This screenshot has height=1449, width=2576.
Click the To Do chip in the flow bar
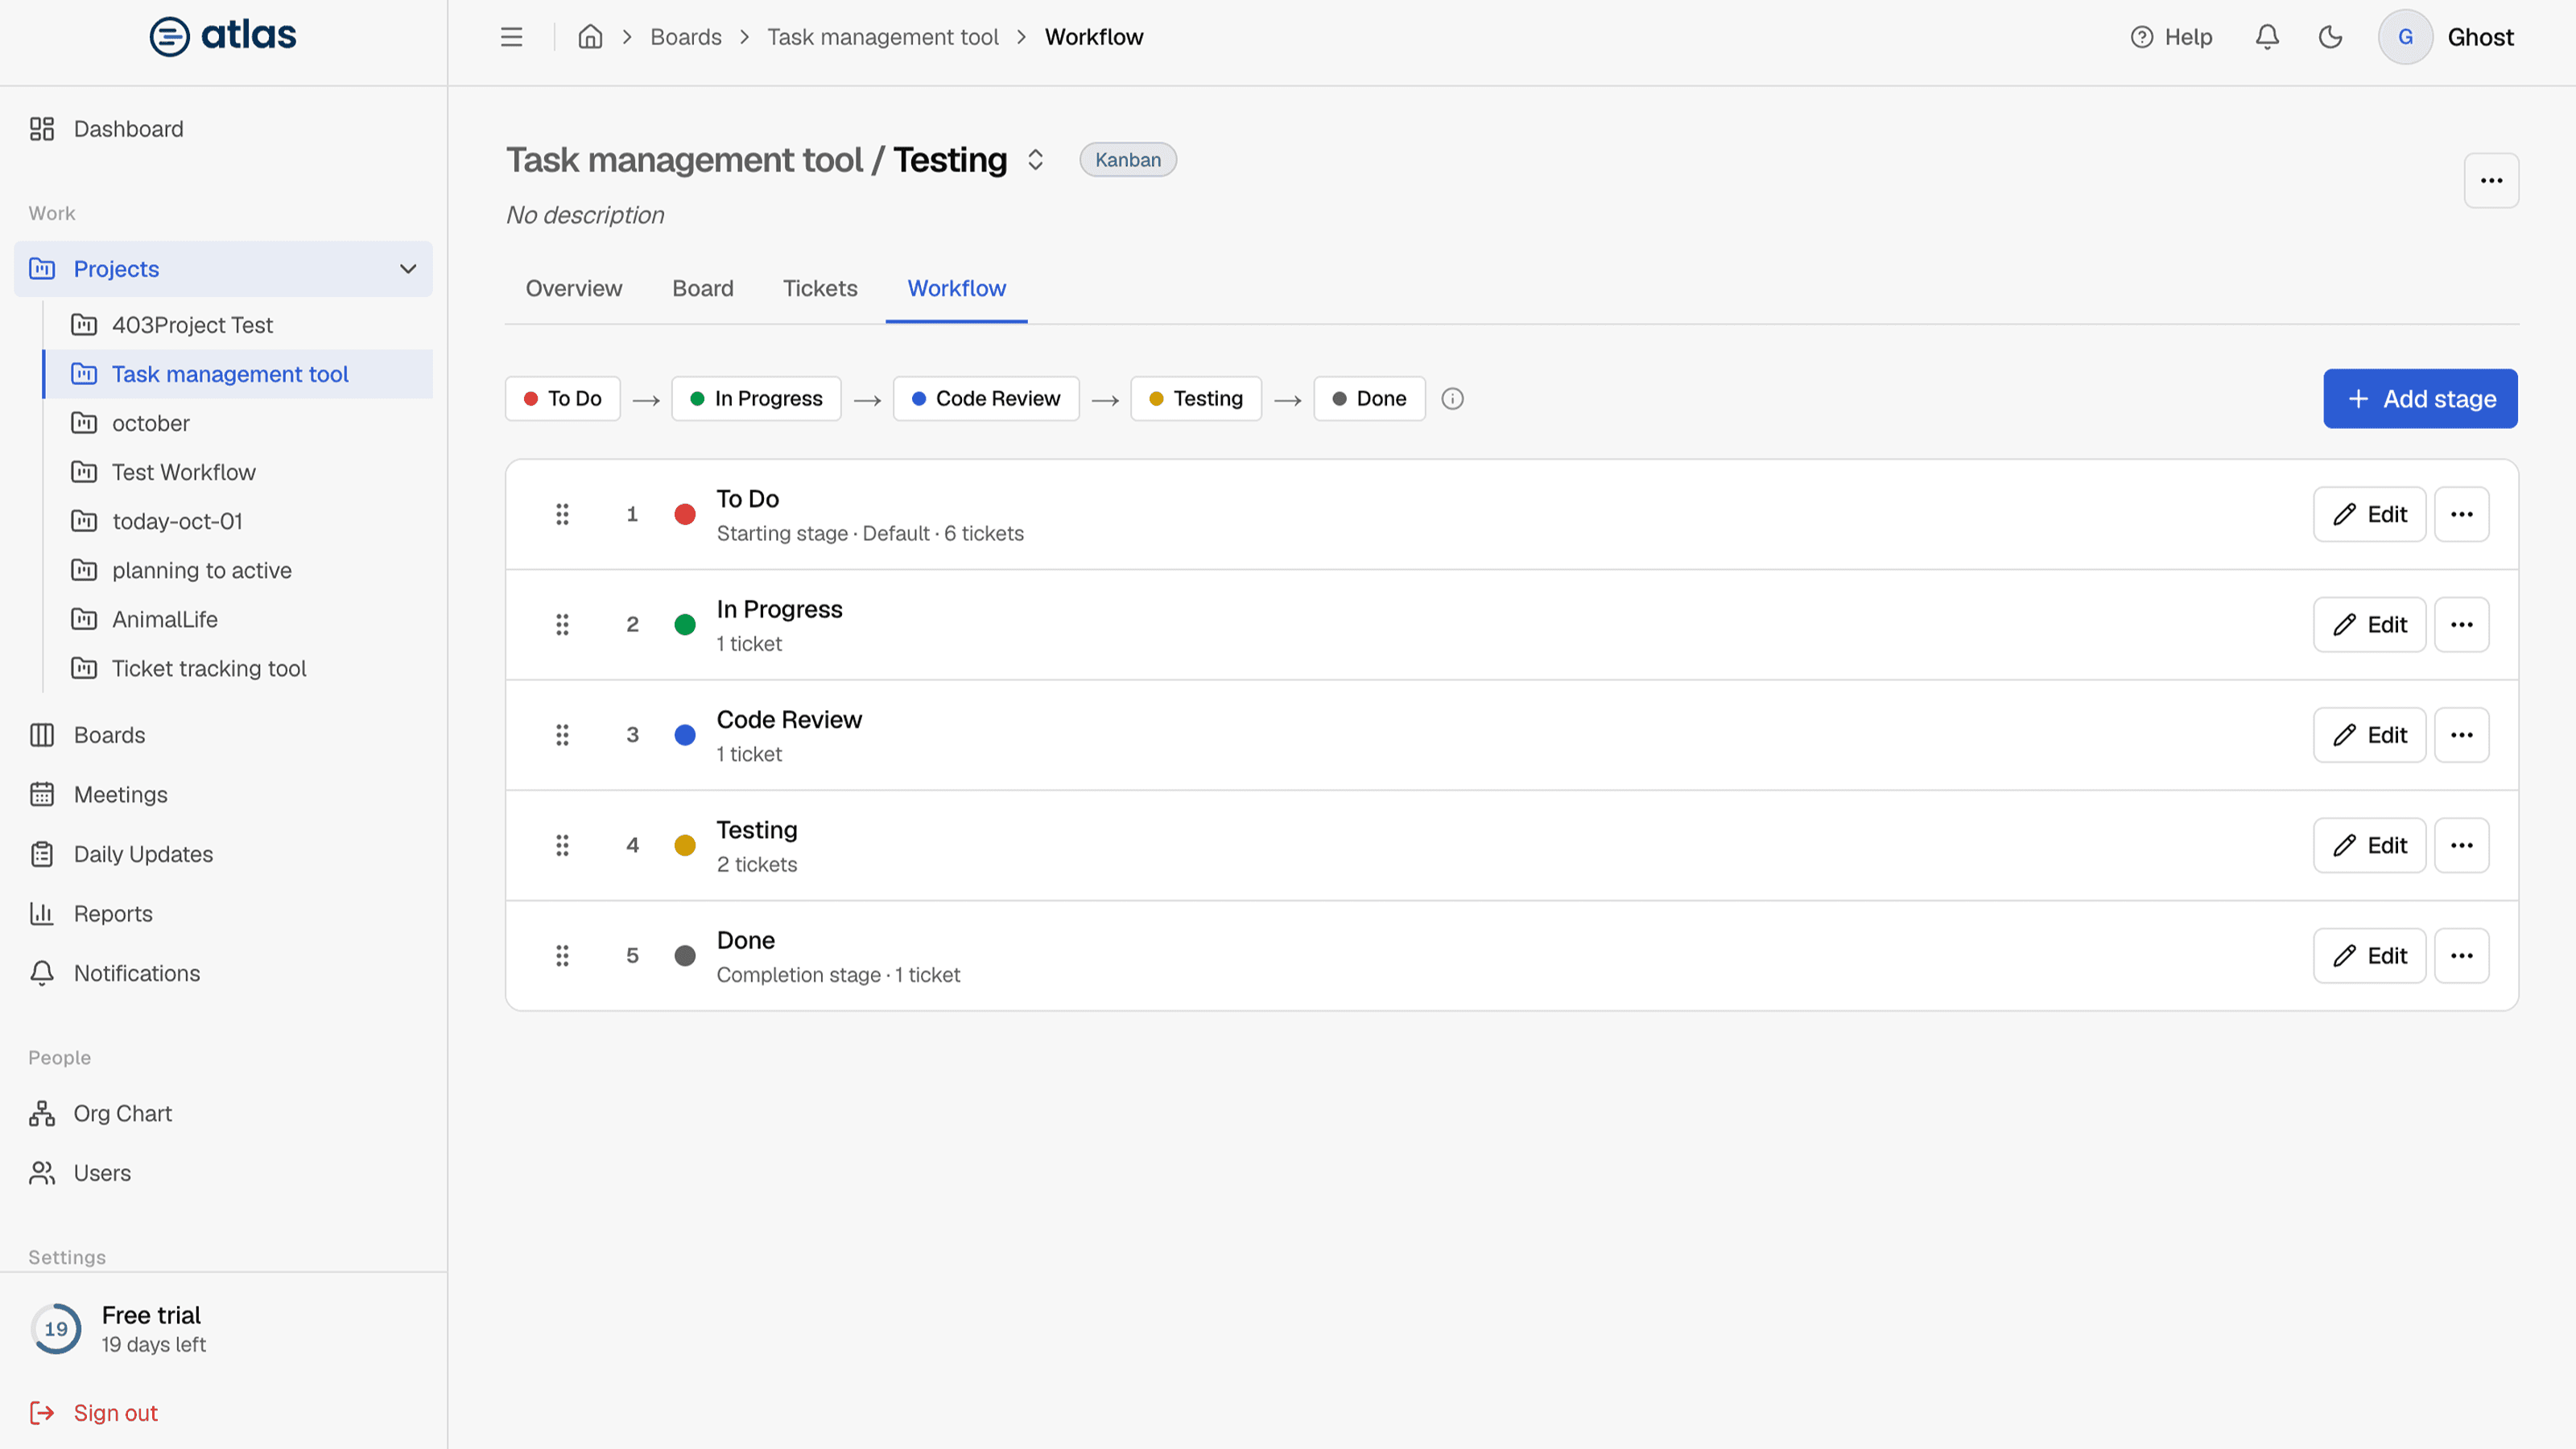pyautogui.click(x=562, y=399)
